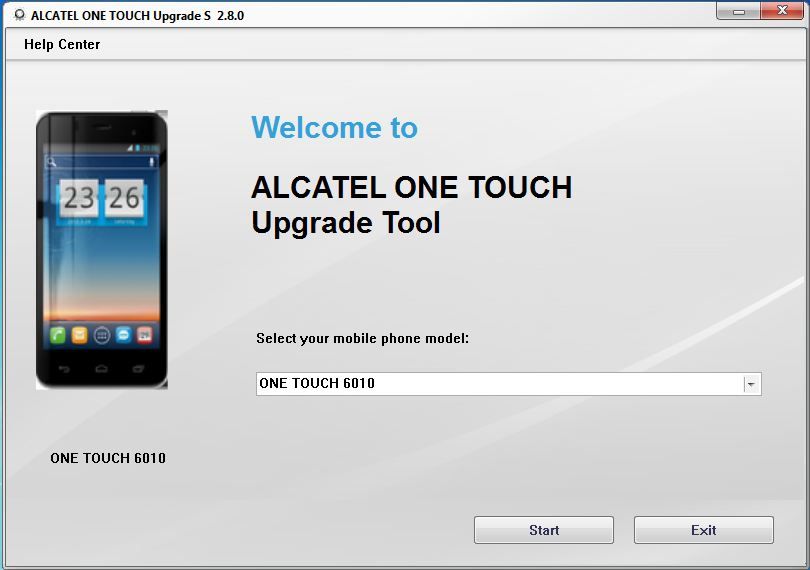Click the green phone dialer icon
Screen dimensions: 810x570
pyautogui.click(x=57, y=335)
